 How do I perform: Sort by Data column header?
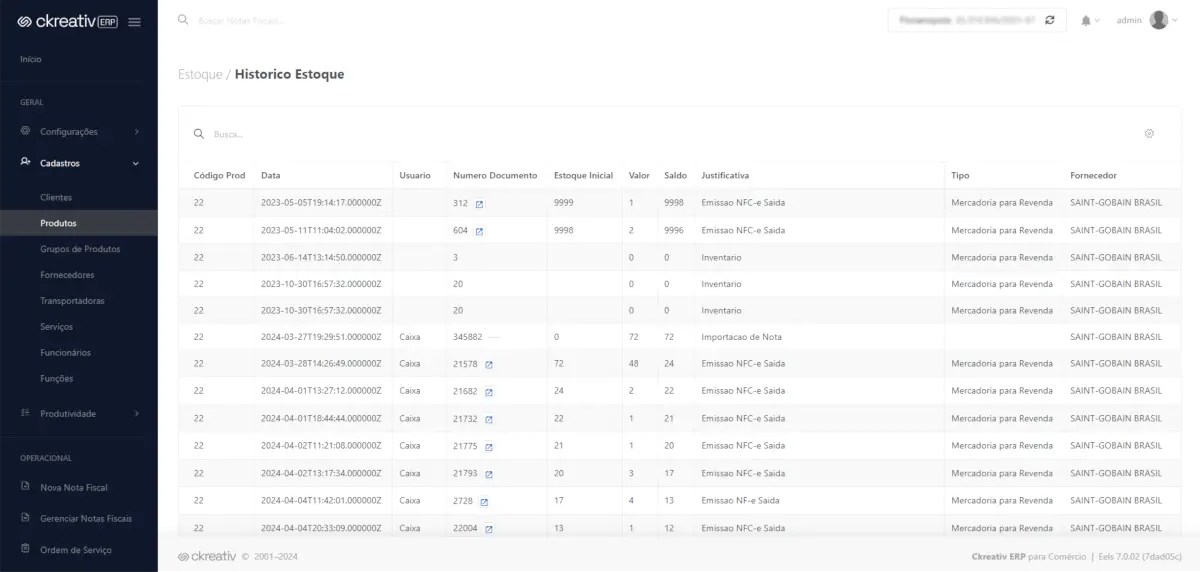270,175
